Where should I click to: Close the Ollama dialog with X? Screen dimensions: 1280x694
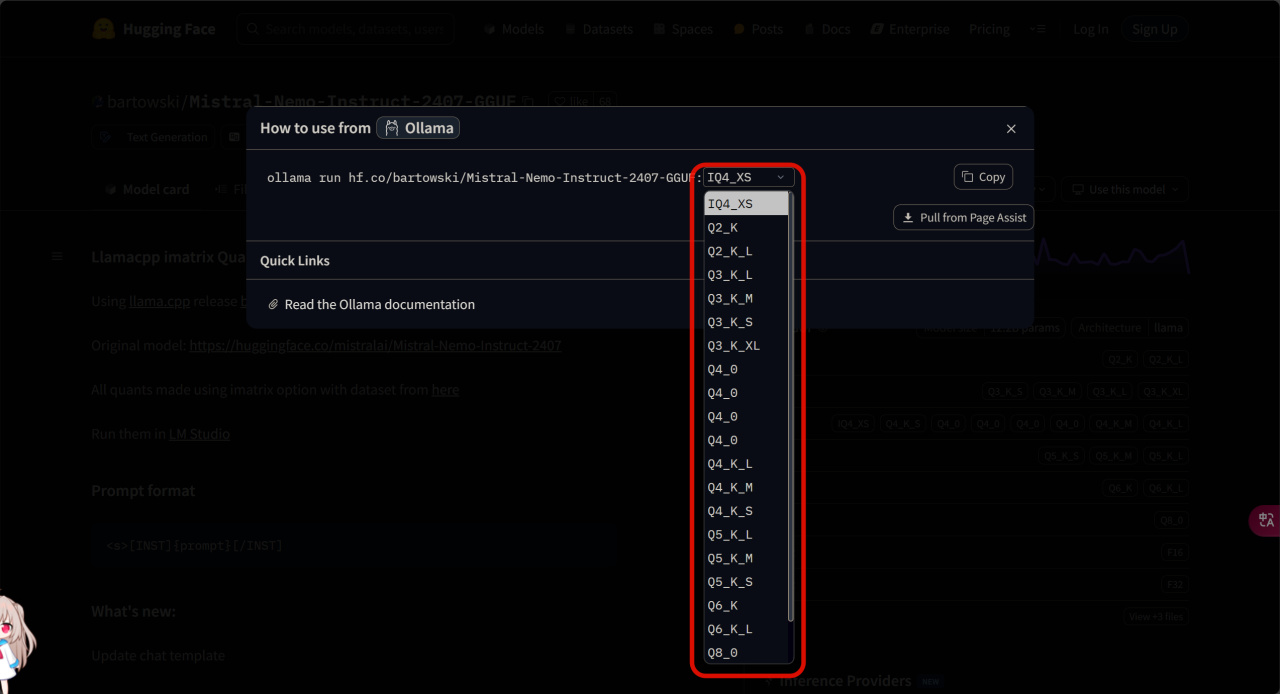1011,129
